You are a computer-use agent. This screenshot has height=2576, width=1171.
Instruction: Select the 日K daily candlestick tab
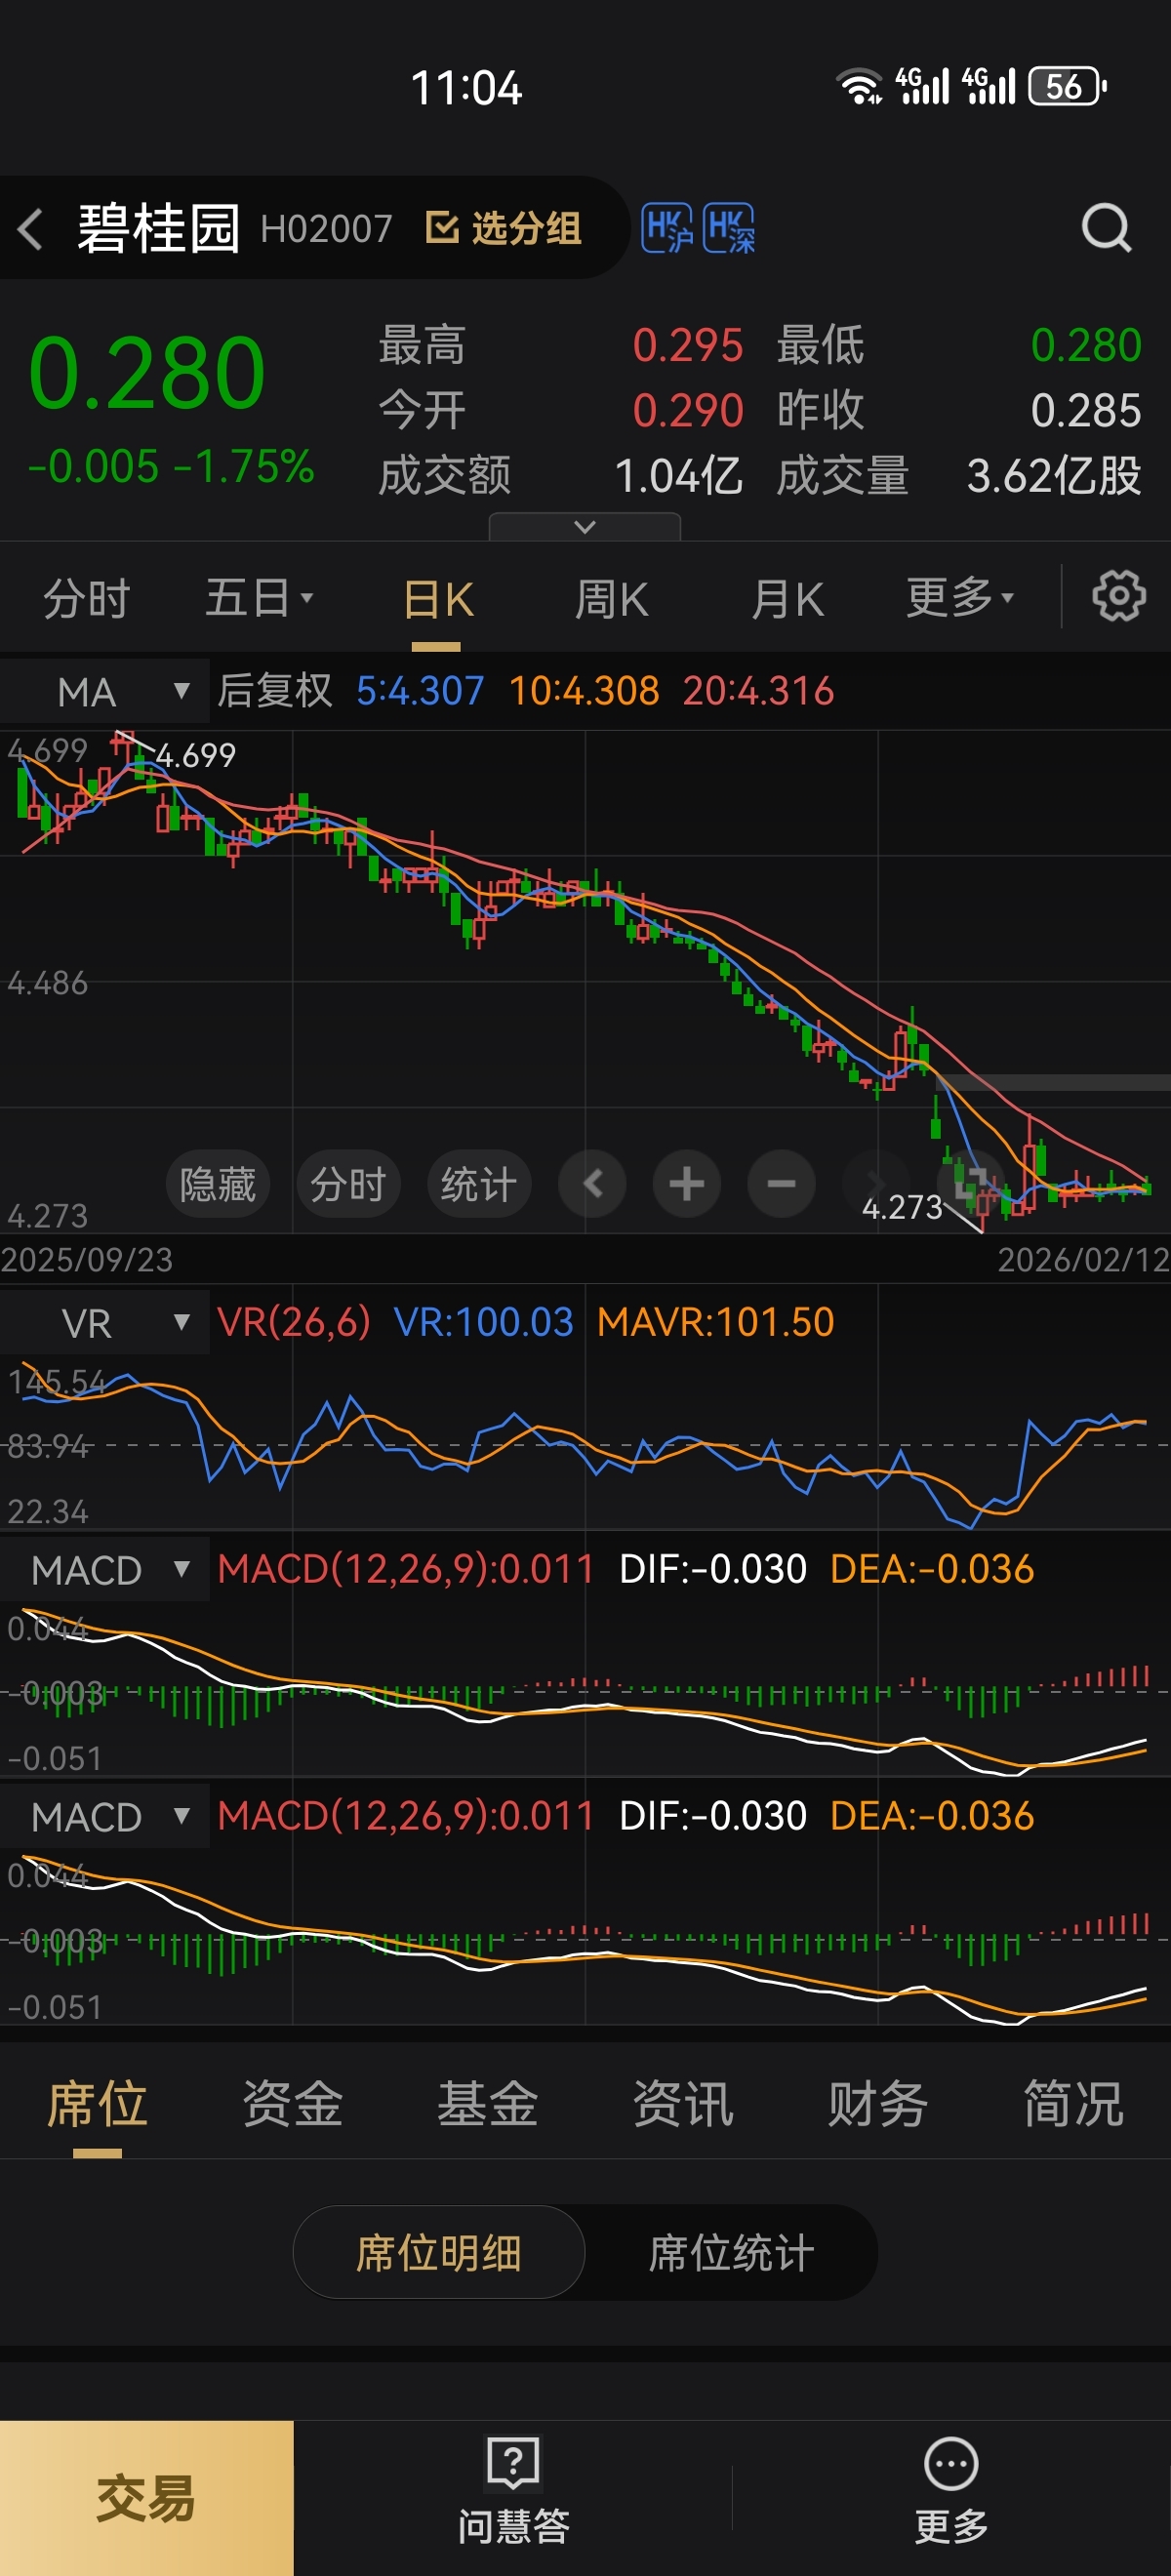pyautogui.click(x=438, y=600)
